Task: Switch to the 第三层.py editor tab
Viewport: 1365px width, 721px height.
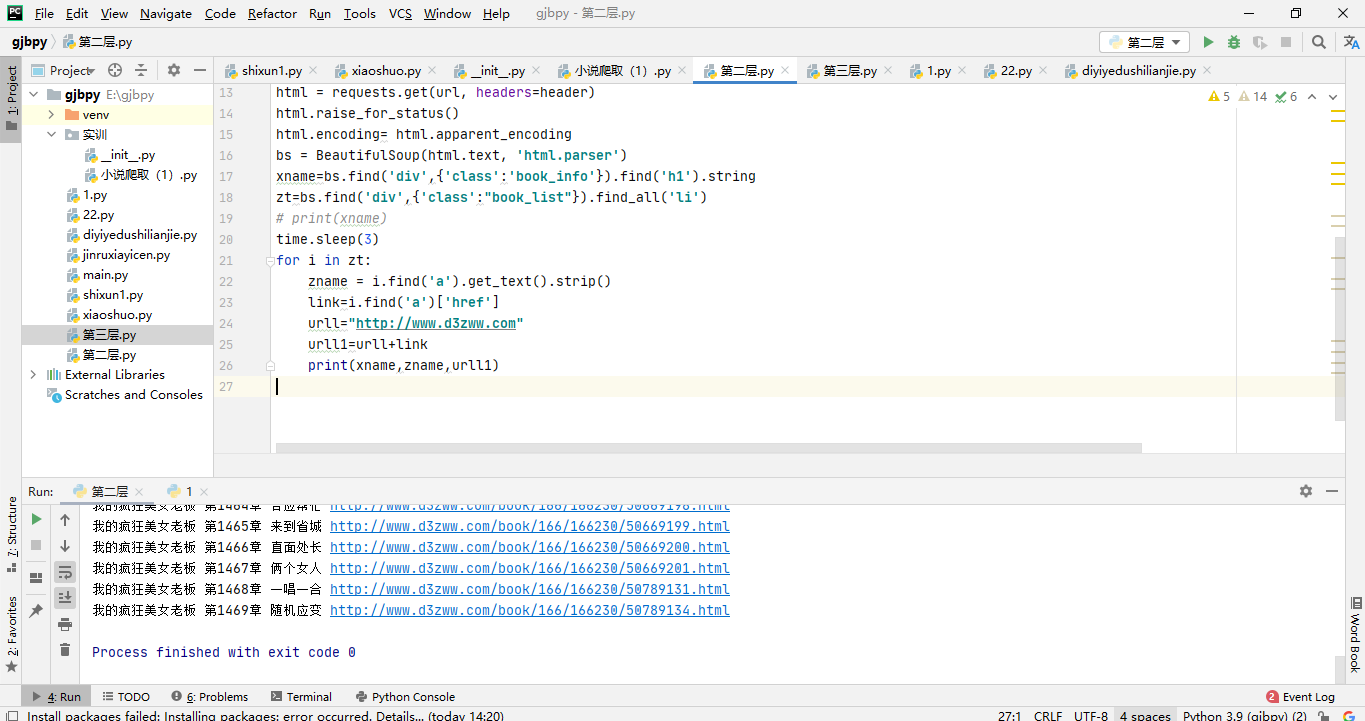Action: point(849,71)
